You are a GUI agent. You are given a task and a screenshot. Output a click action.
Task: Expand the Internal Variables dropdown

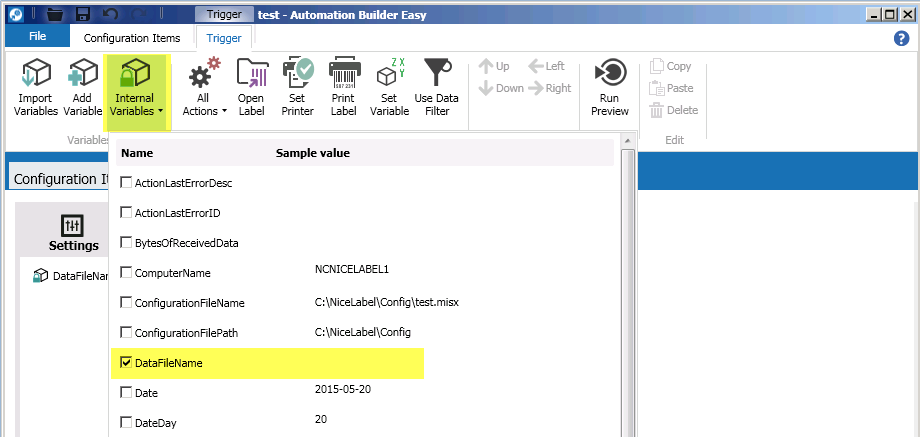pos(135,92)
